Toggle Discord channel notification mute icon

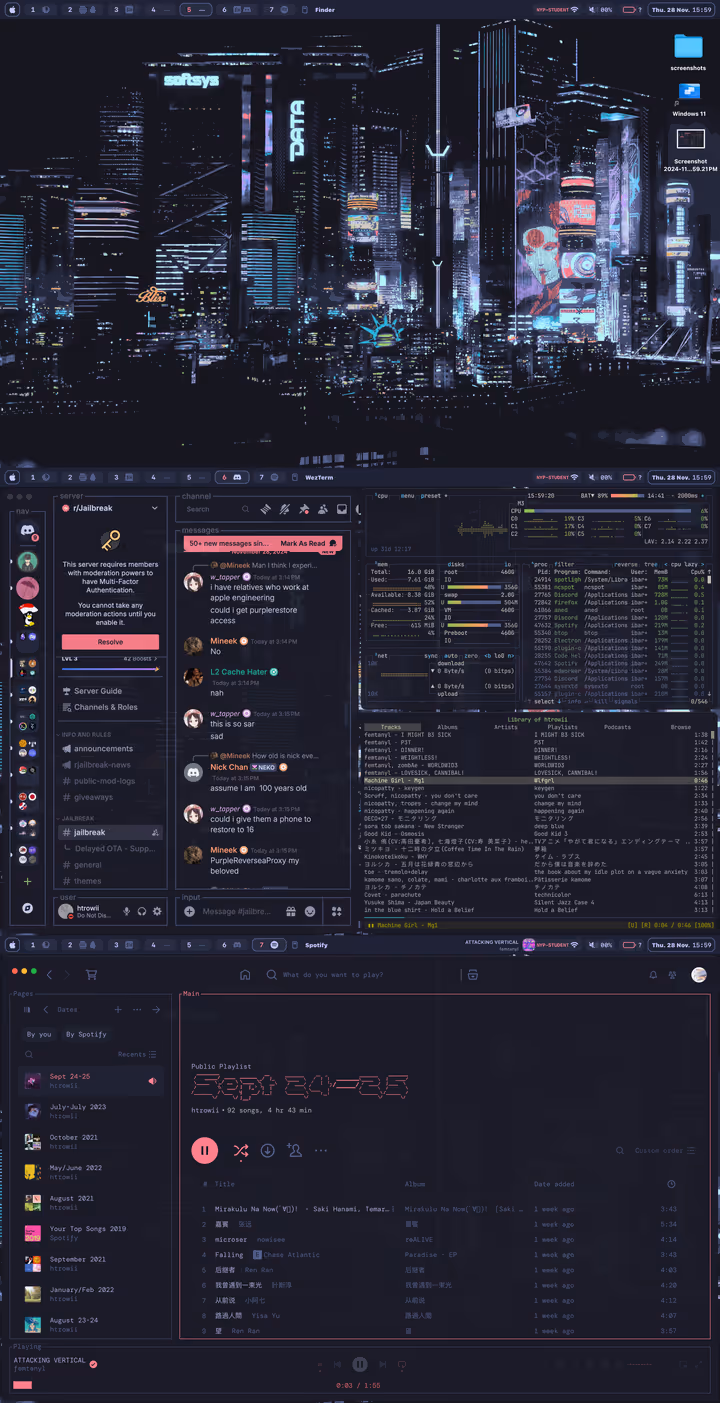[x=285, y=509]
